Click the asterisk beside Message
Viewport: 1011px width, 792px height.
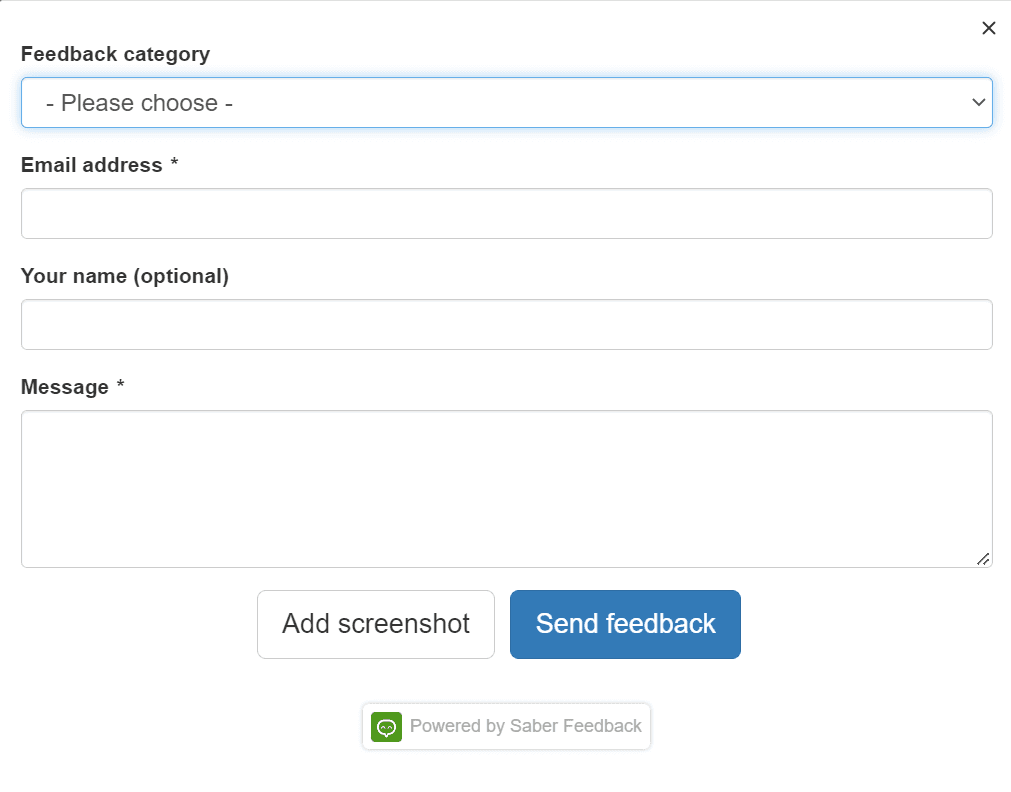pyautogui.click(x=120, y=386)
